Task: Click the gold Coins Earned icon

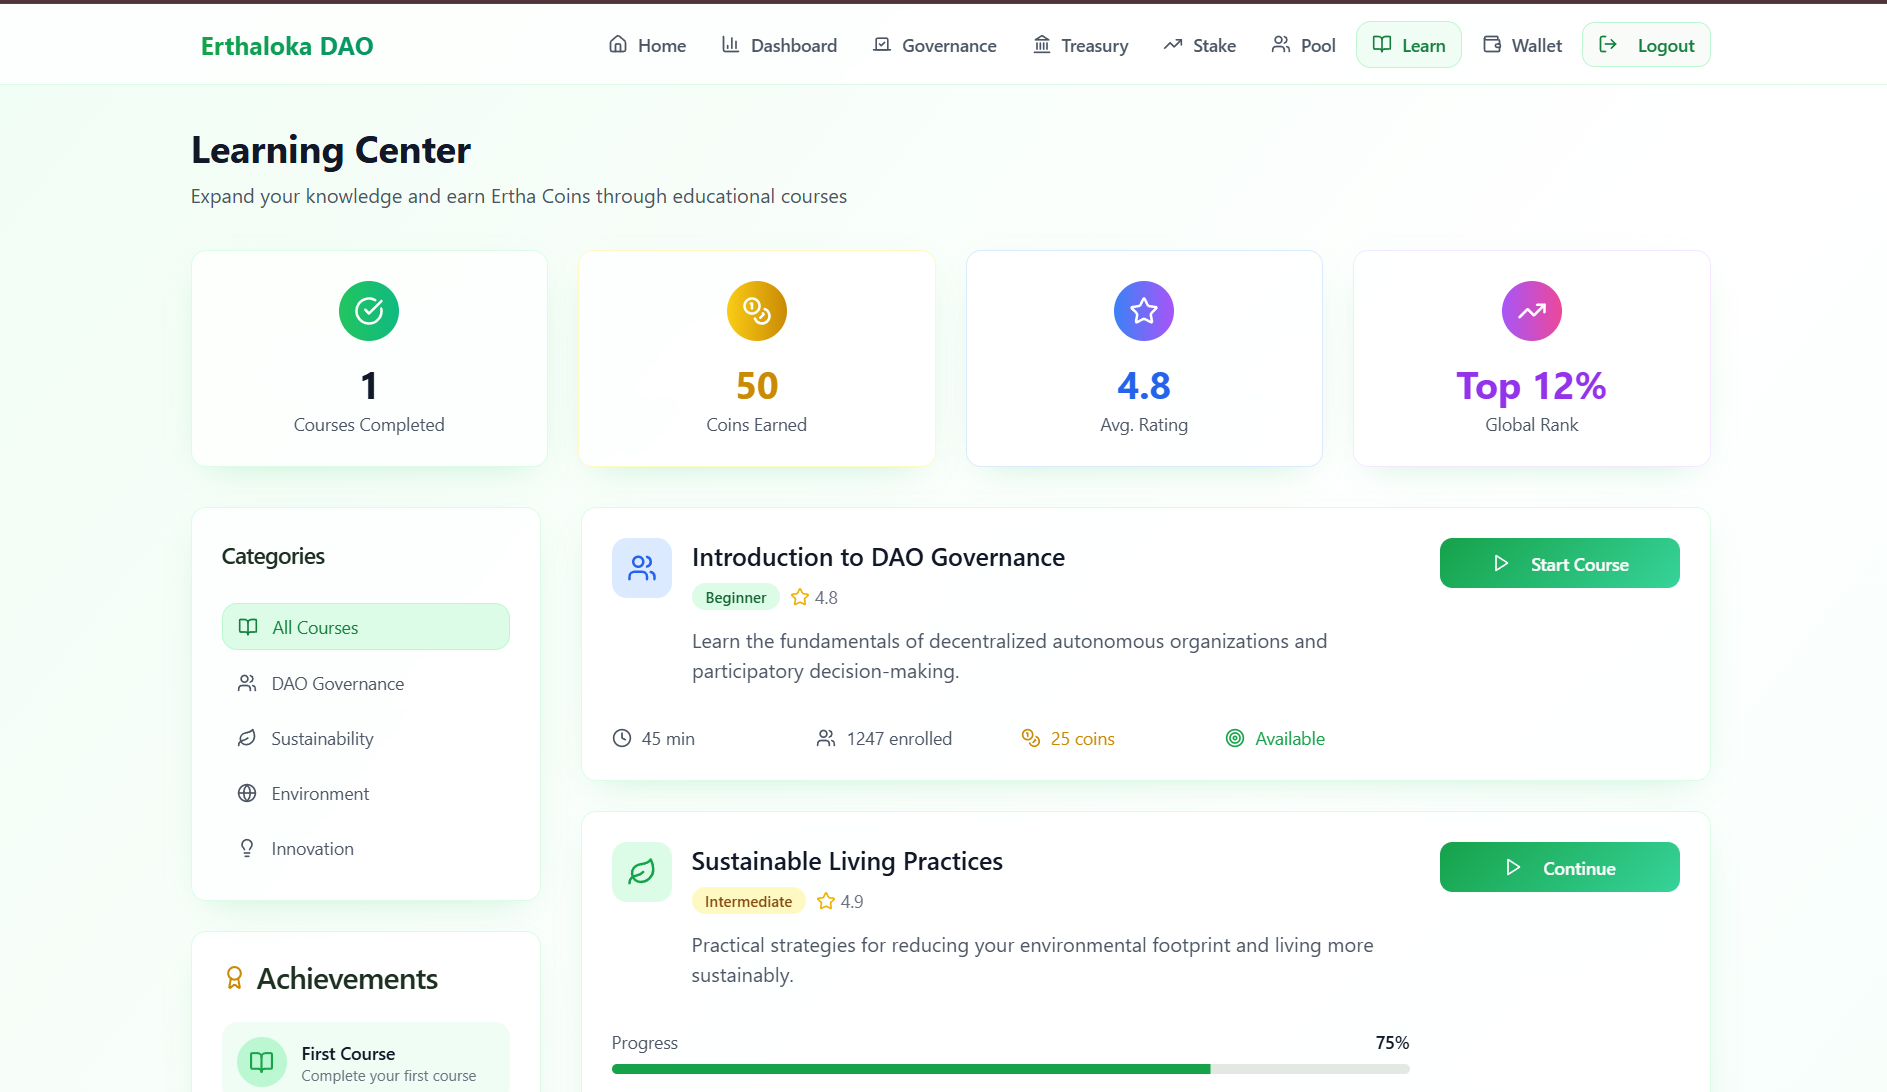Action: click(757, 311)
